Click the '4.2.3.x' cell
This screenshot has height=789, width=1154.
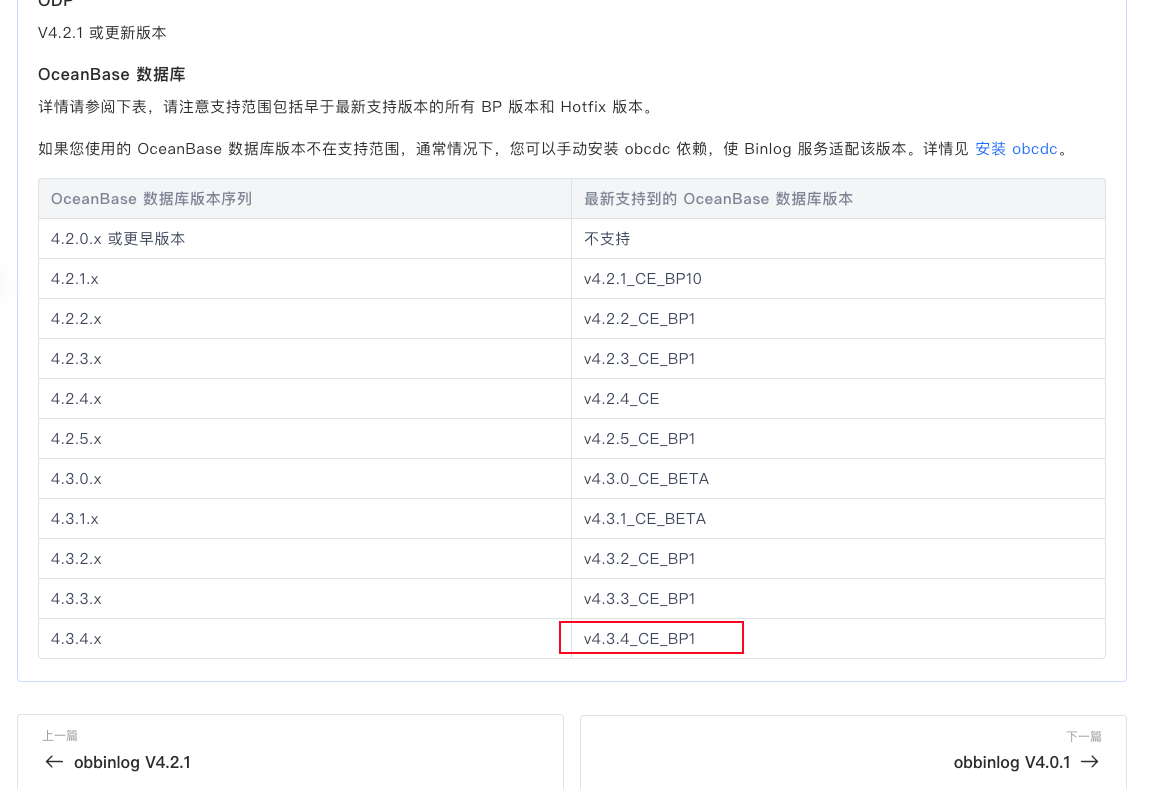(305, 358)
